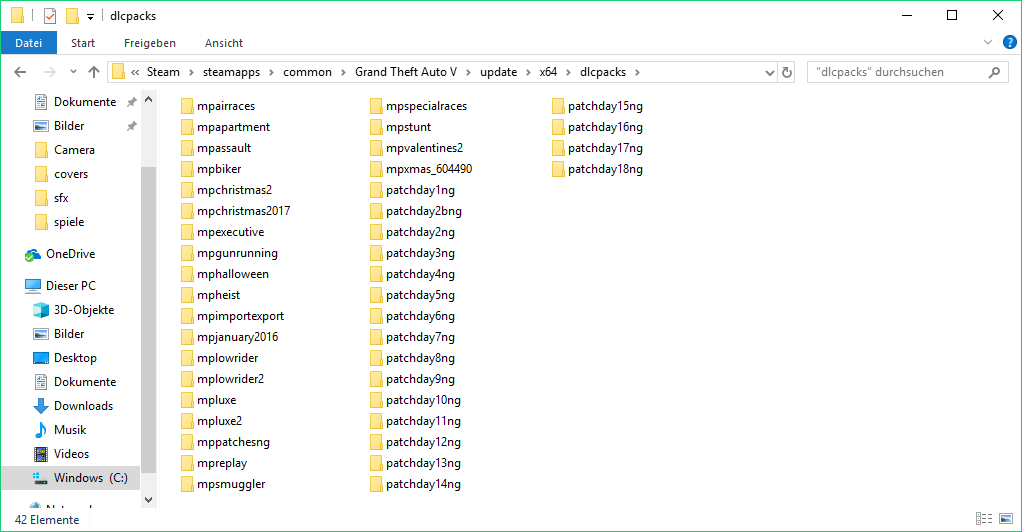This screenshot has width=1022, height=532.
Task: Expand the chevron after Grand Theft Auto V
Action: [x=468, y=72]
